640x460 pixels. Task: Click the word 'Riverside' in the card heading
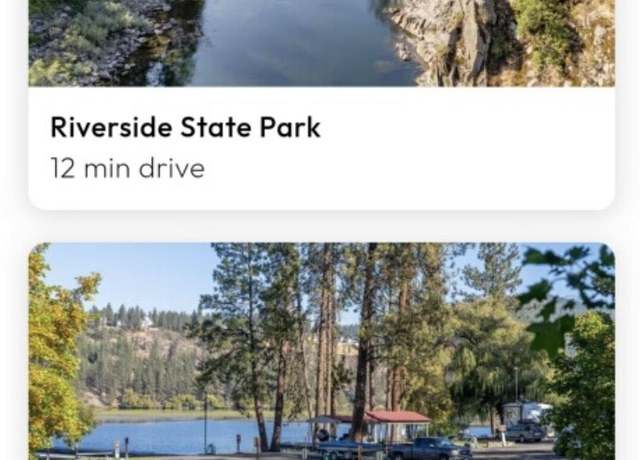(x=111, y=127)
